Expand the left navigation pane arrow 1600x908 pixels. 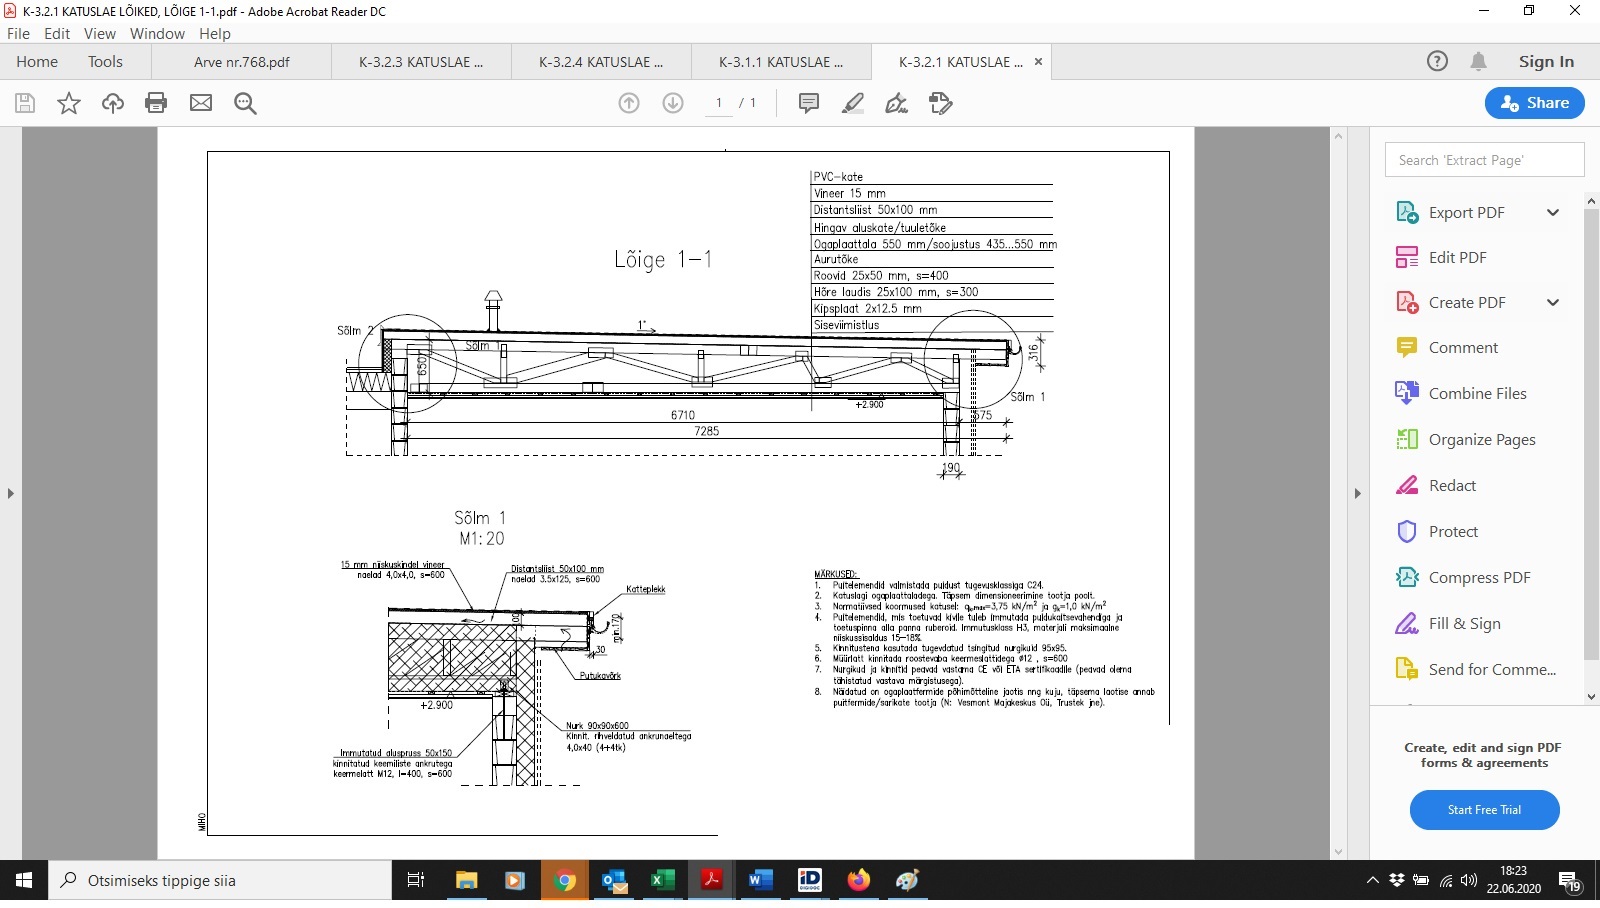click(x=11, y=493)
